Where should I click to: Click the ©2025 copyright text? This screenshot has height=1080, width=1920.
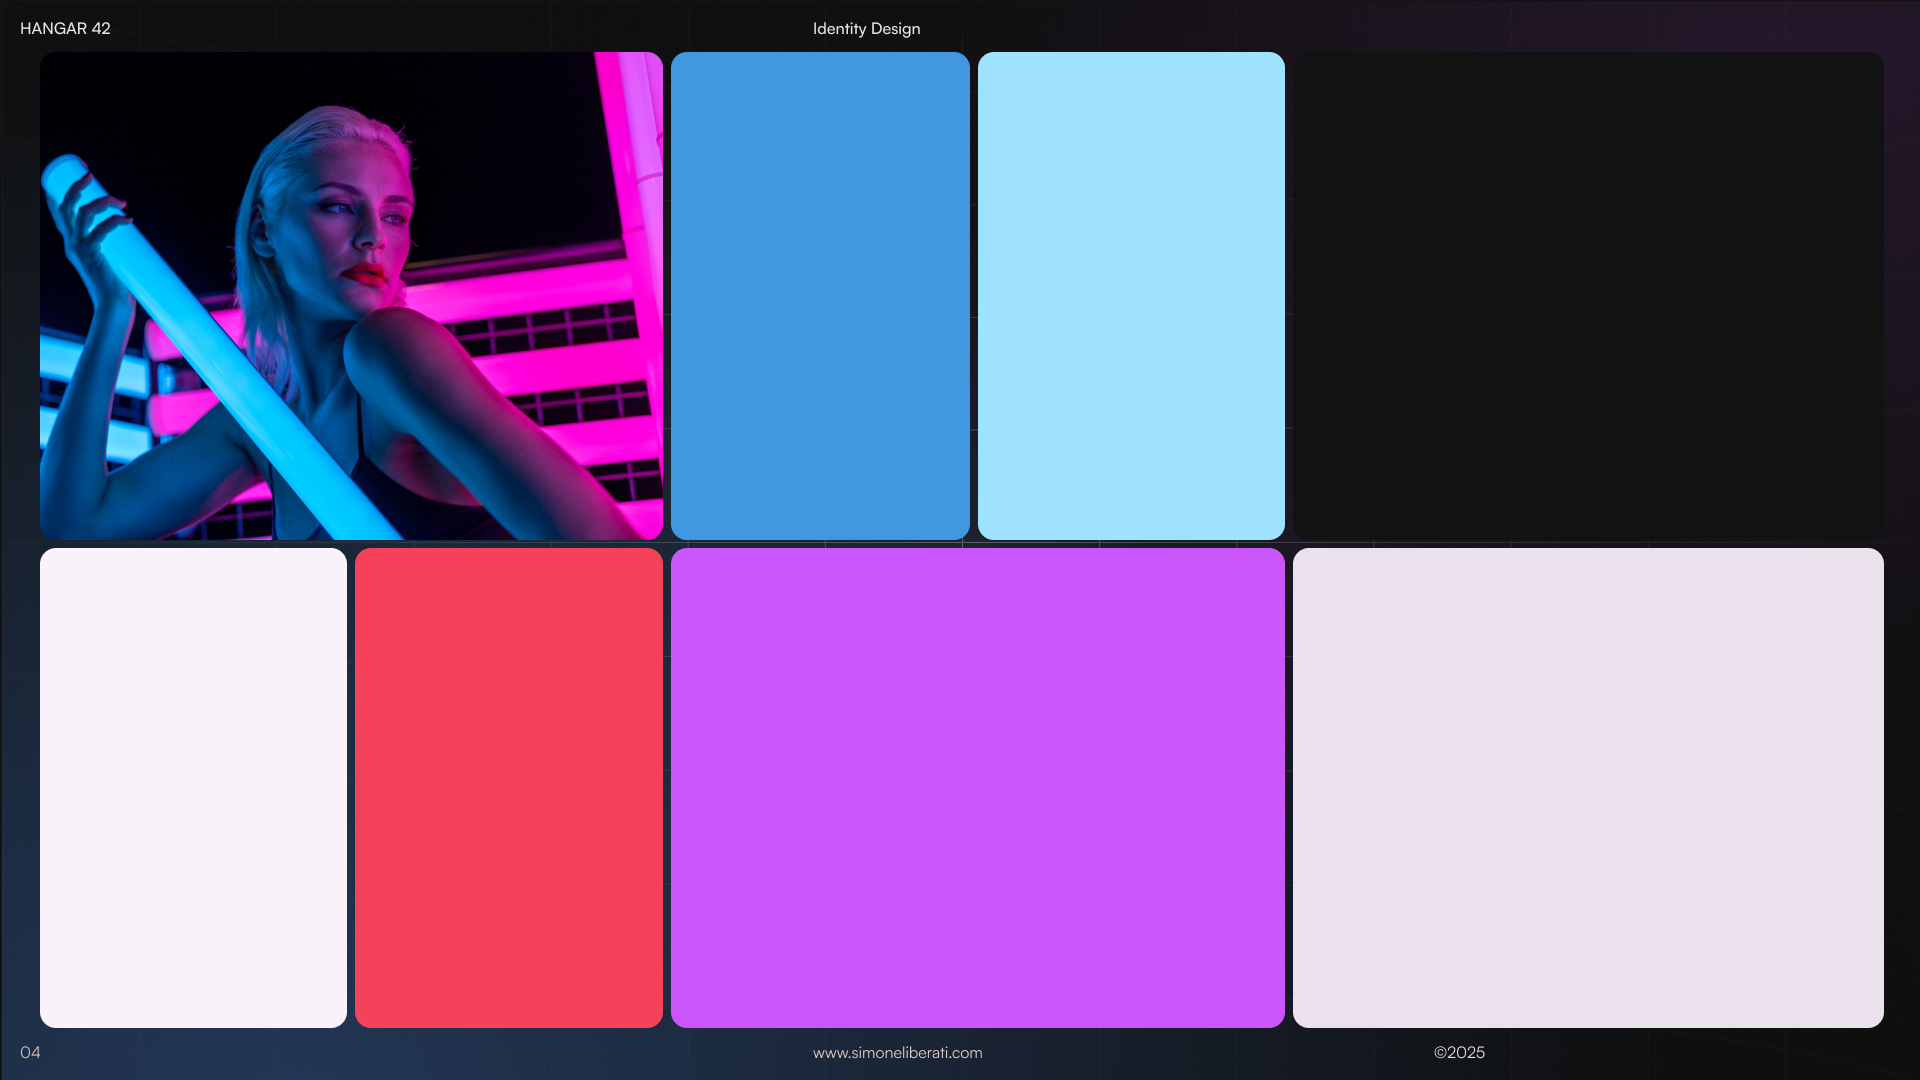(1459, 1052)
